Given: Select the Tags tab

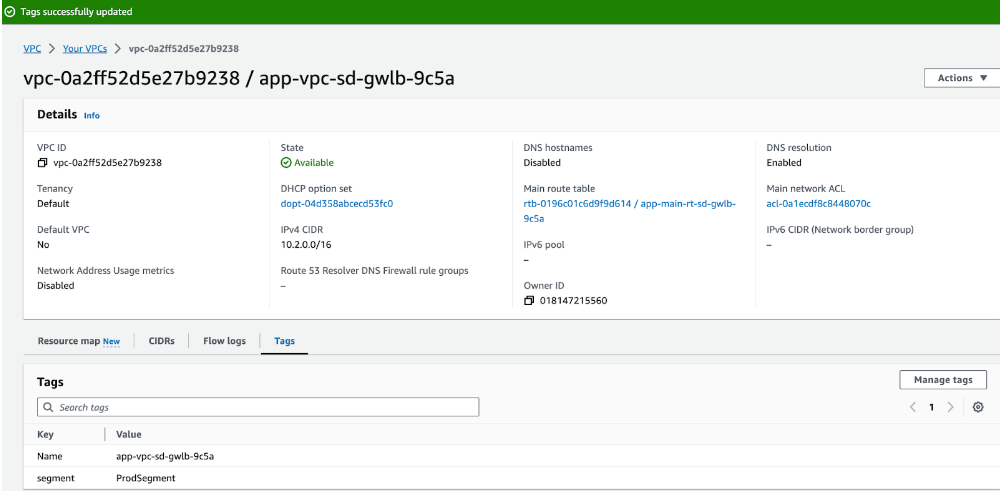Looking at the screenshot, I should pos(284,341).
